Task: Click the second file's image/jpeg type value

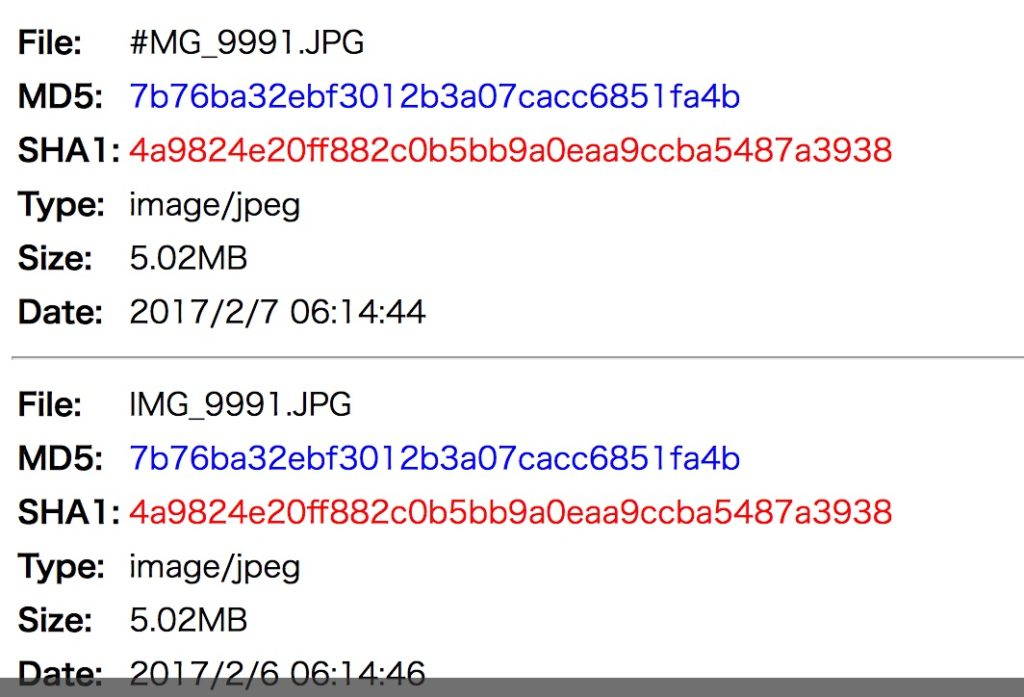Action: [215, 568]
